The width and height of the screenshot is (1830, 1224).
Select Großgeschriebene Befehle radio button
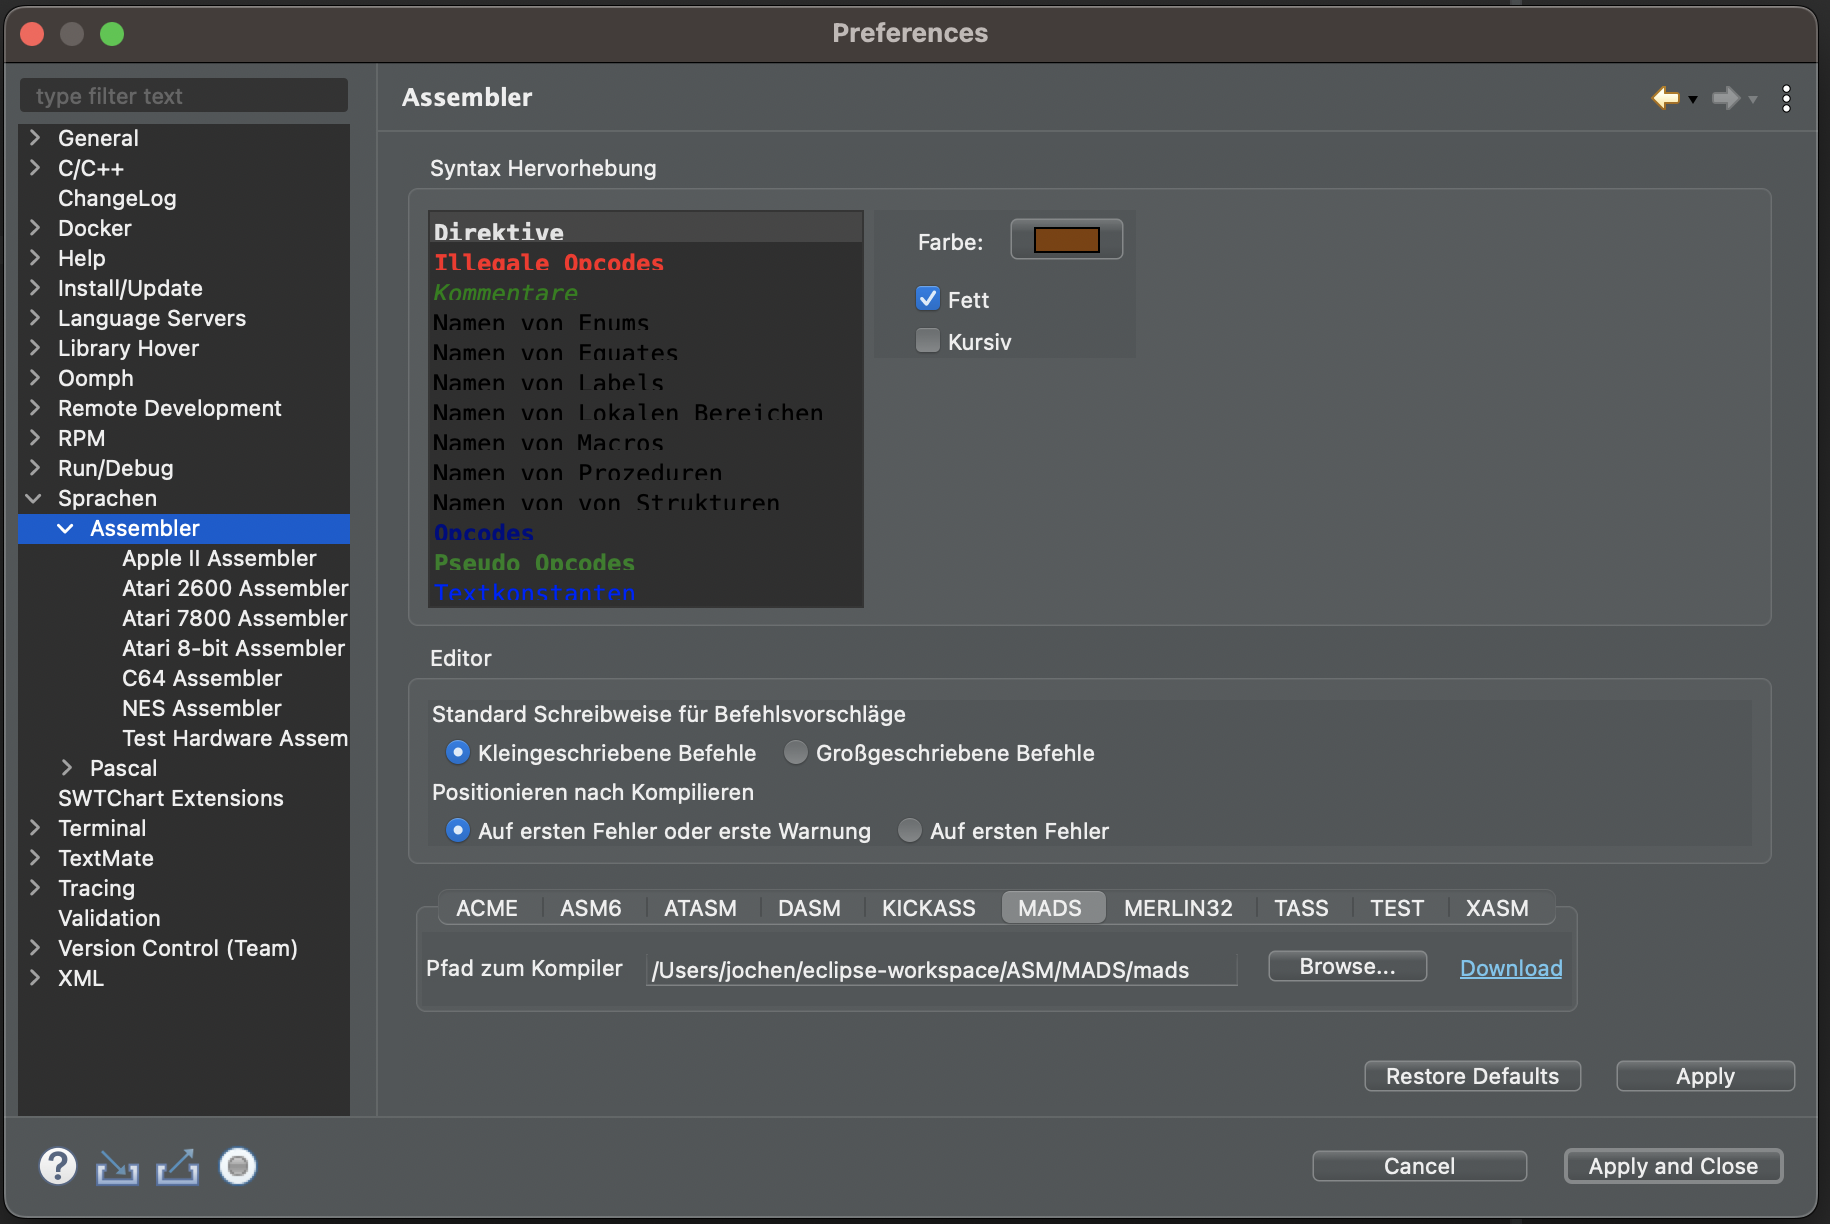796,752
